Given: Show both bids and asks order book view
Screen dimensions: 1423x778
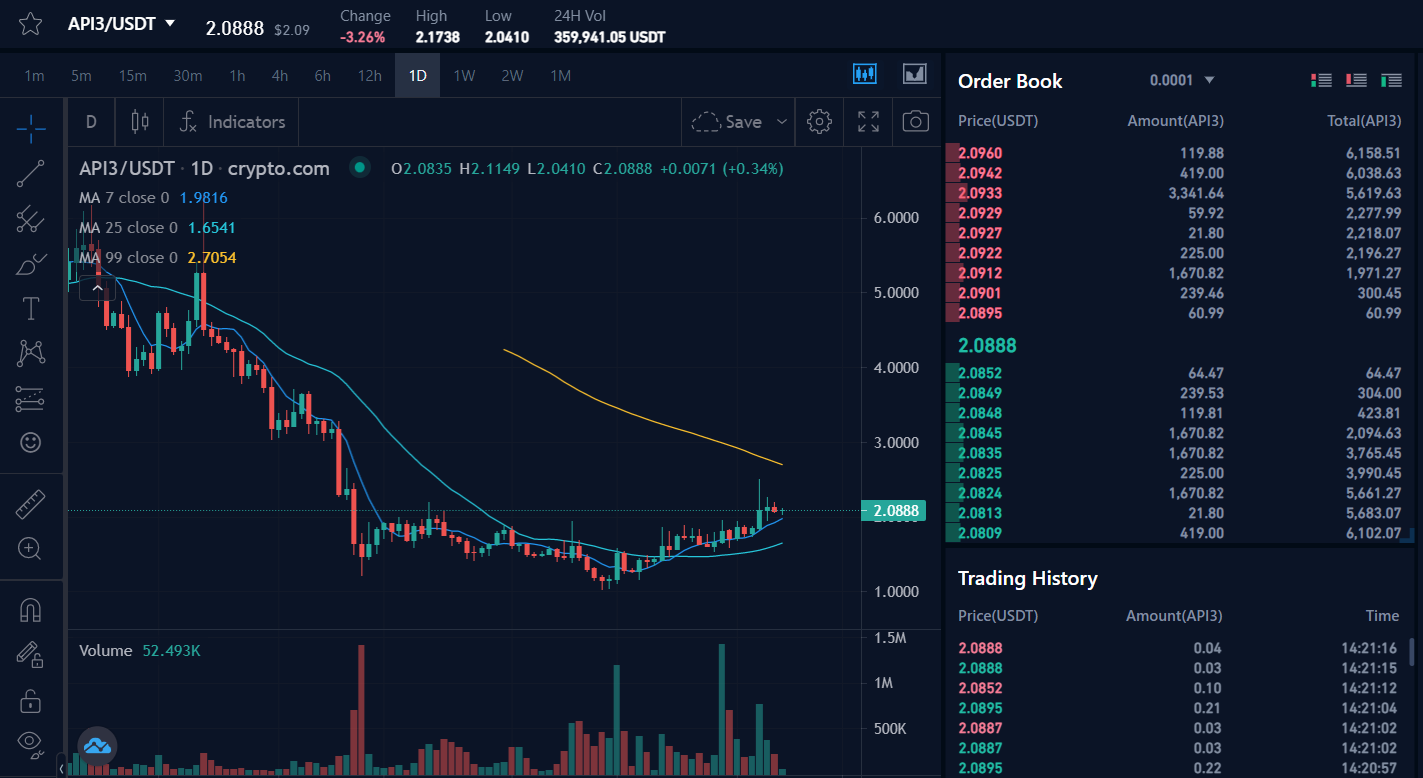Looking at the screenshot, I should tap(1321, 80).
